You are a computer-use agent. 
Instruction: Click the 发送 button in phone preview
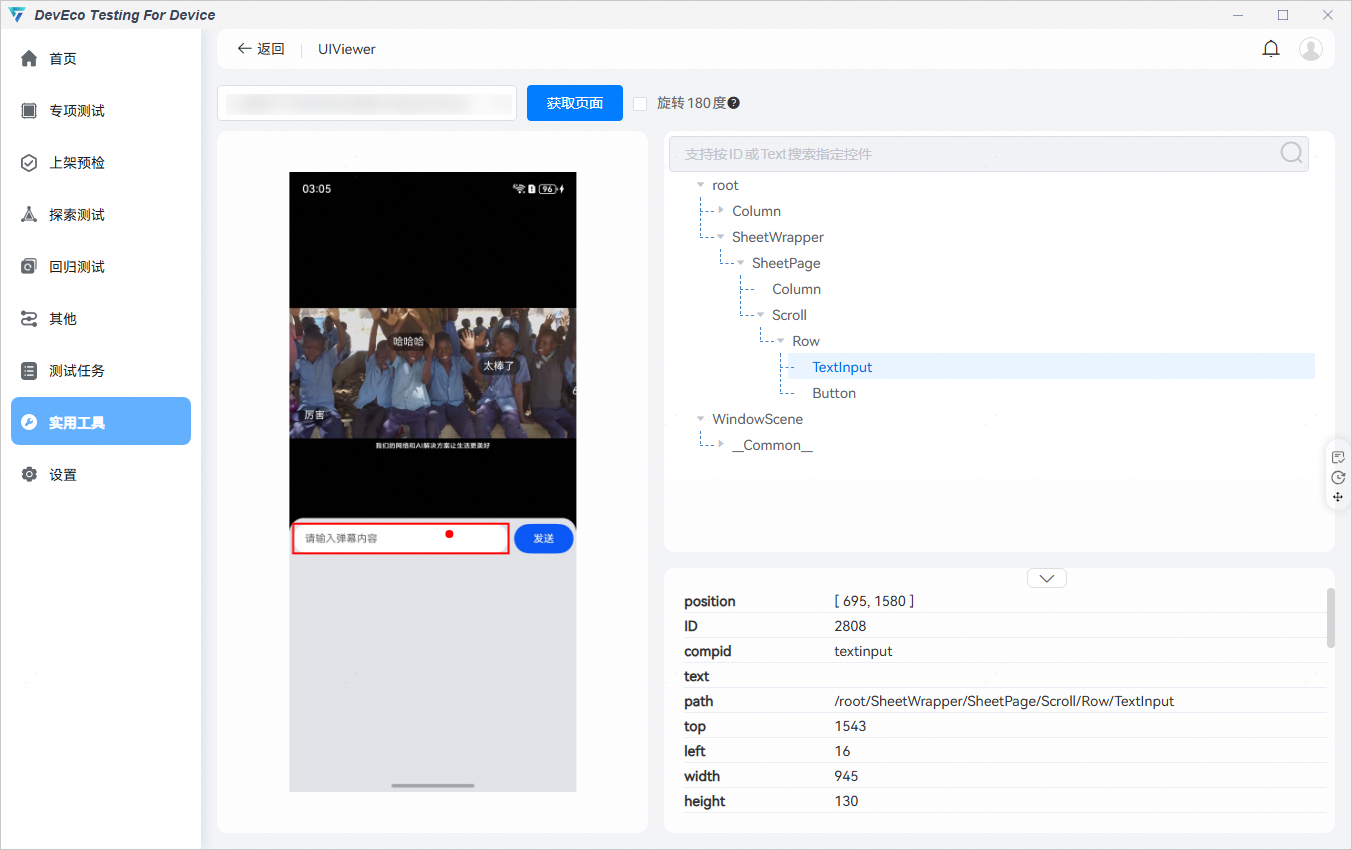click(544, 538)
